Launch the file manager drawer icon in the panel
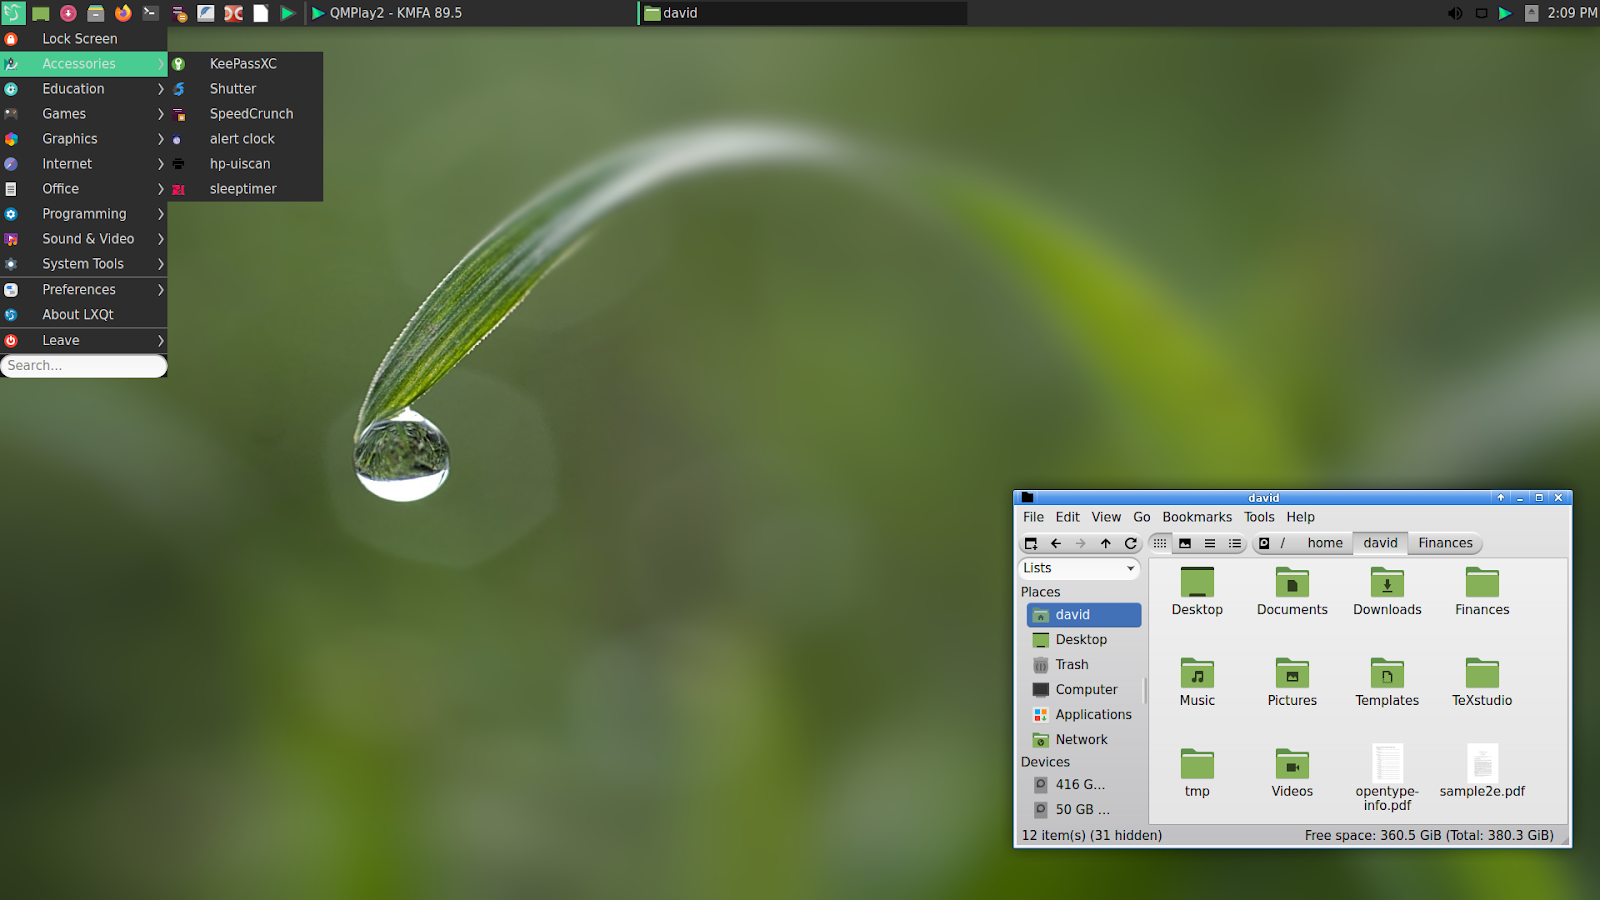 [96, 13]
